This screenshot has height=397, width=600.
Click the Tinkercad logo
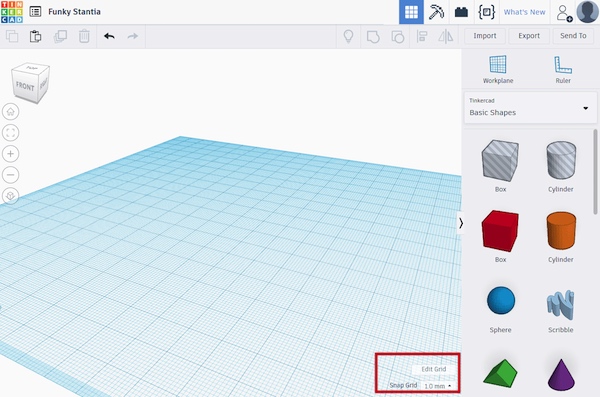pyautogui.click(x=12, y=12)
